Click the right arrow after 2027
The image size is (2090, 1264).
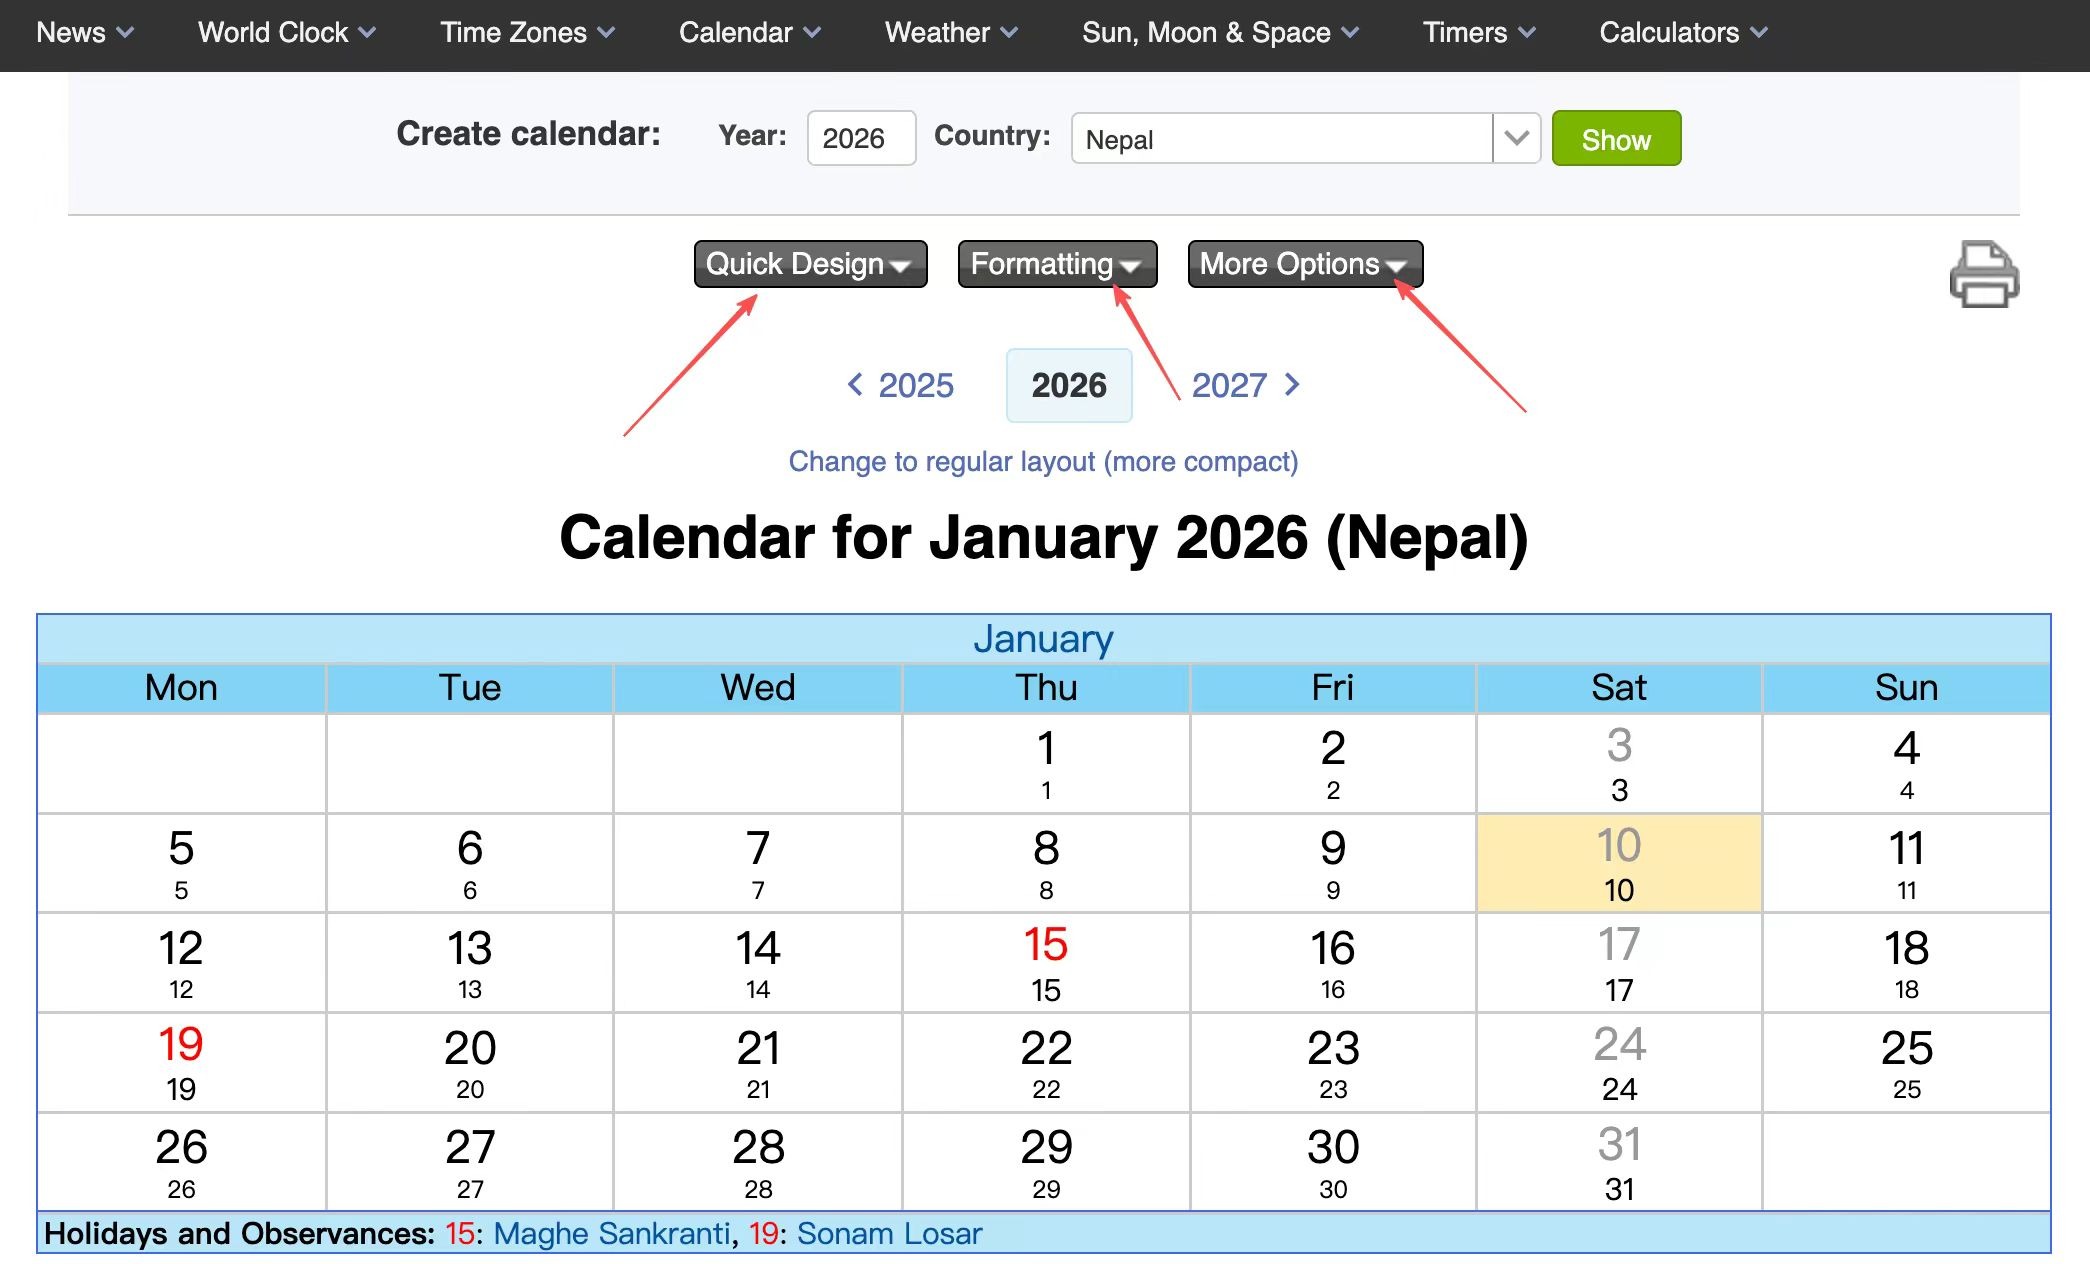coord(1291,385)
